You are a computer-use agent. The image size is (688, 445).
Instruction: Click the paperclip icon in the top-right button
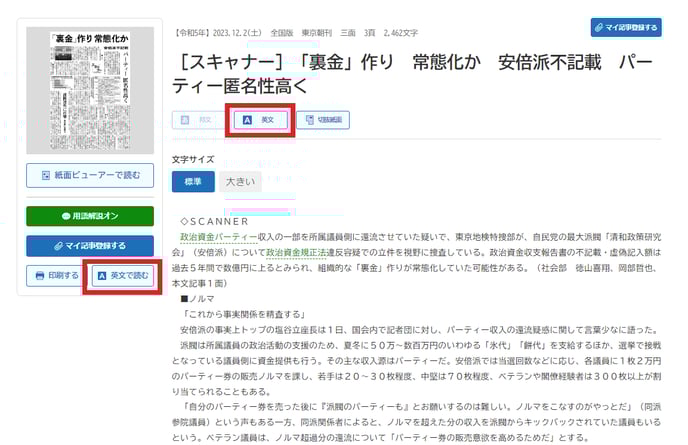pos(599,28)
